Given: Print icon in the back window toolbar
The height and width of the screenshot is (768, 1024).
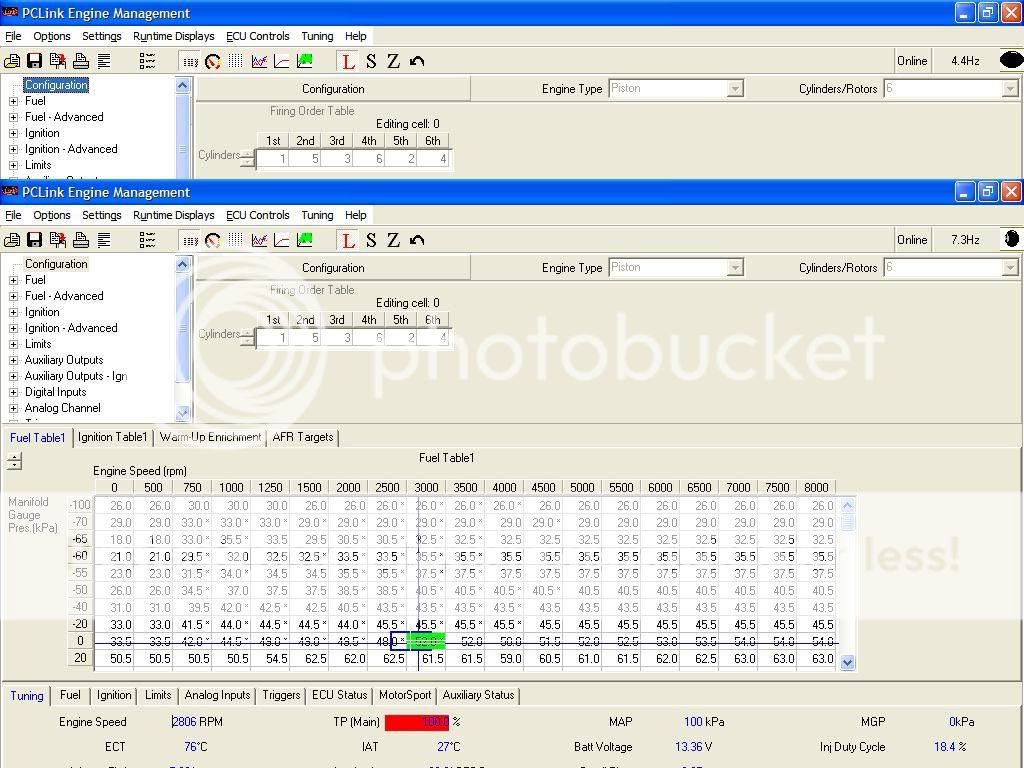Looking at the screenshot, I should [x=81, y=61].
